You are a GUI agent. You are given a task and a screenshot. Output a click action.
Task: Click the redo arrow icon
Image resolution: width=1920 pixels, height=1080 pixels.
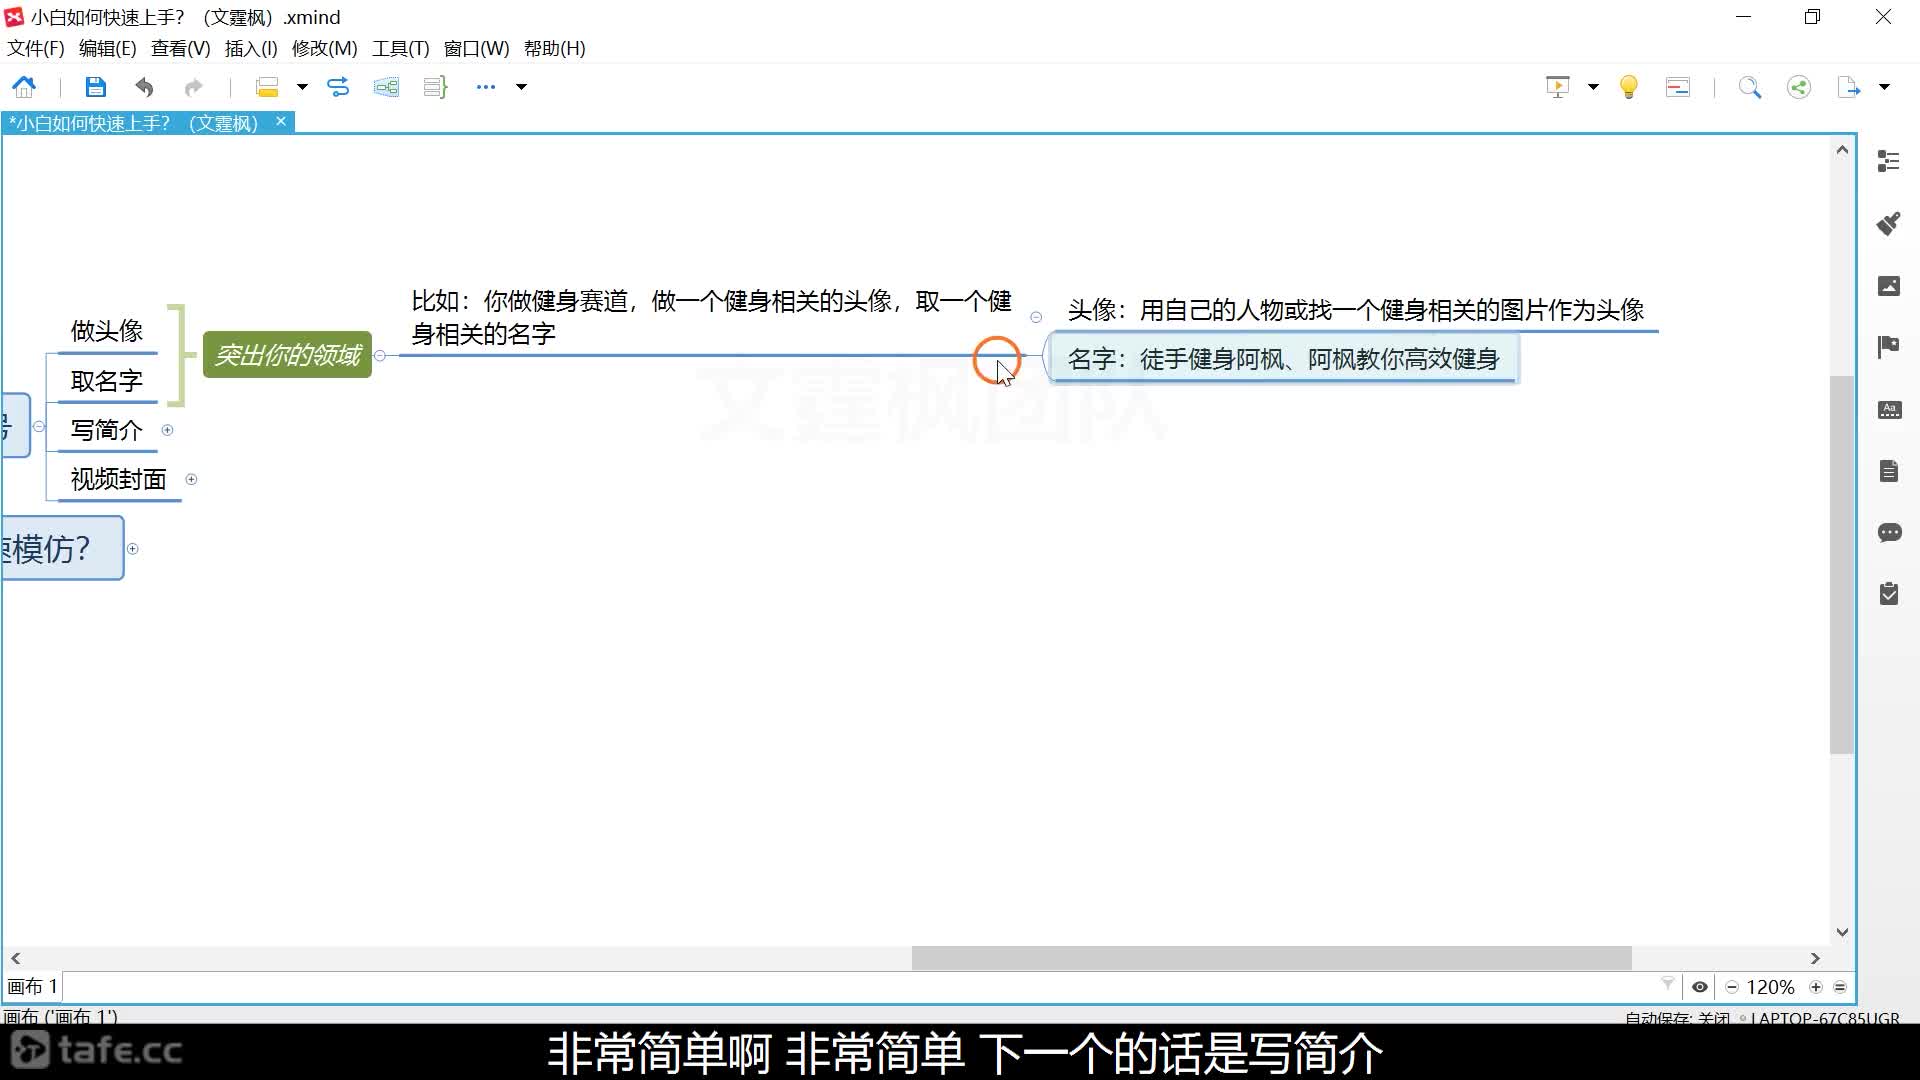(193, 87)
